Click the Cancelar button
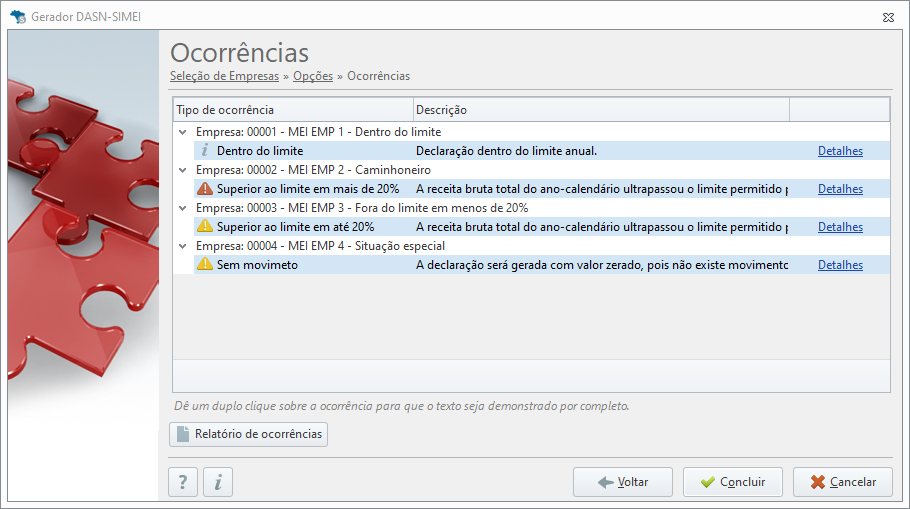This screenshot has width=910, height=509. (x=843, y=482)
